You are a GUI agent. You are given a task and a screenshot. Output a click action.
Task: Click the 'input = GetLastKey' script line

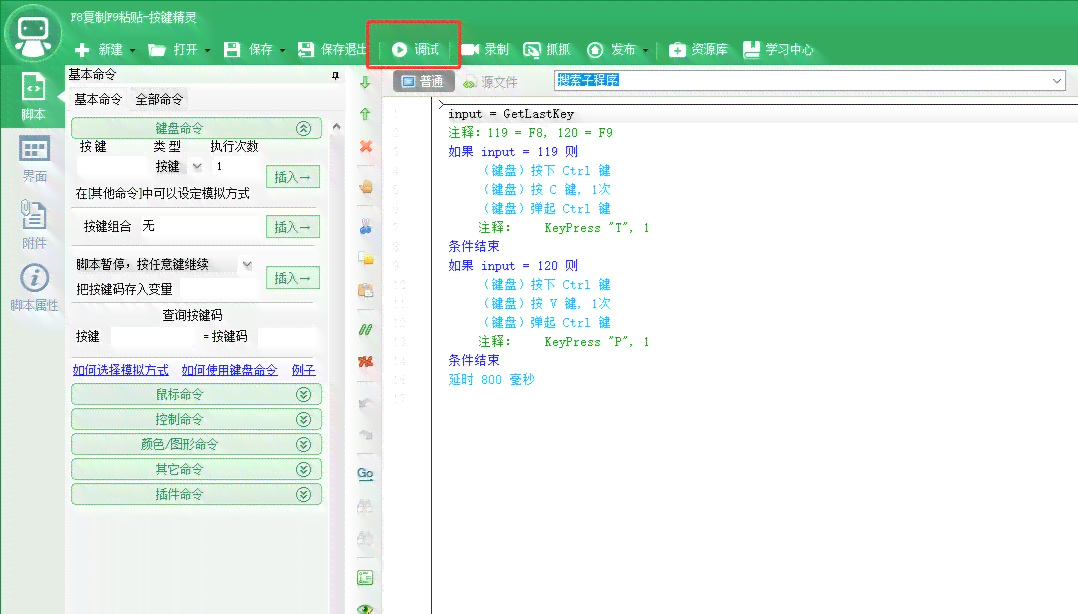pyautogui.click(x=511, y=114)
